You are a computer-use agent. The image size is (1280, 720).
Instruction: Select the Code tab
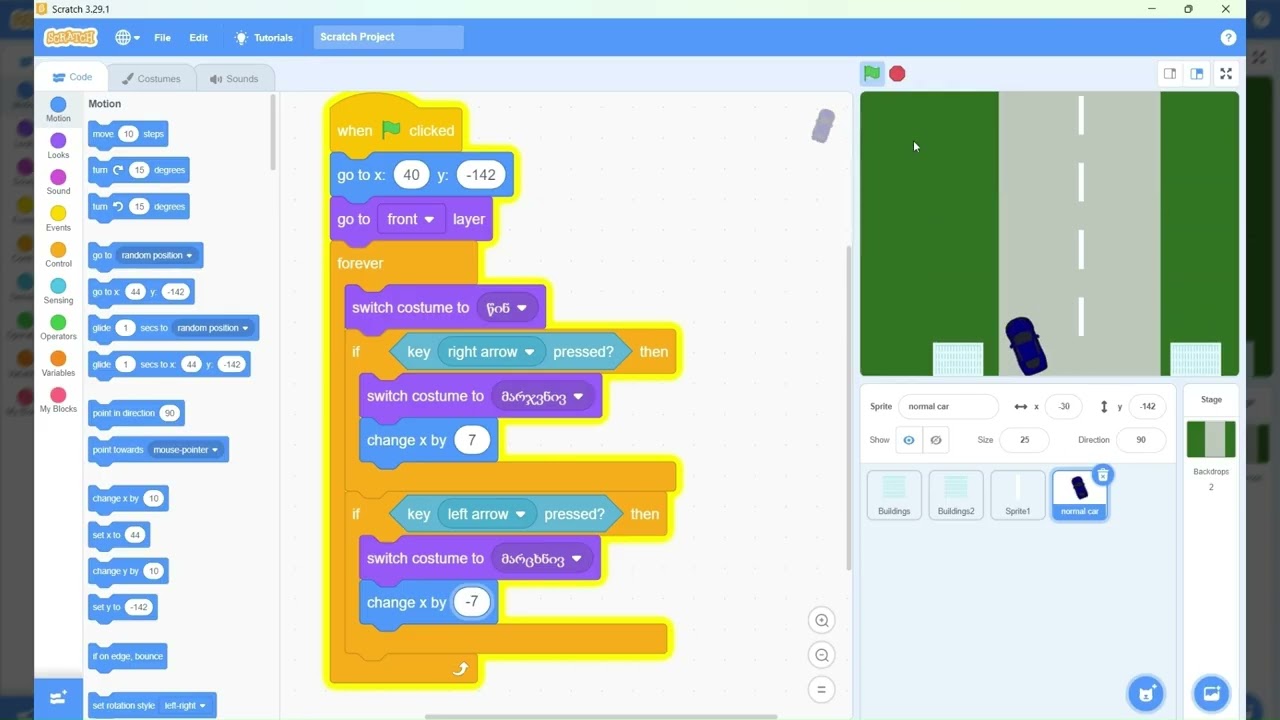71,77
